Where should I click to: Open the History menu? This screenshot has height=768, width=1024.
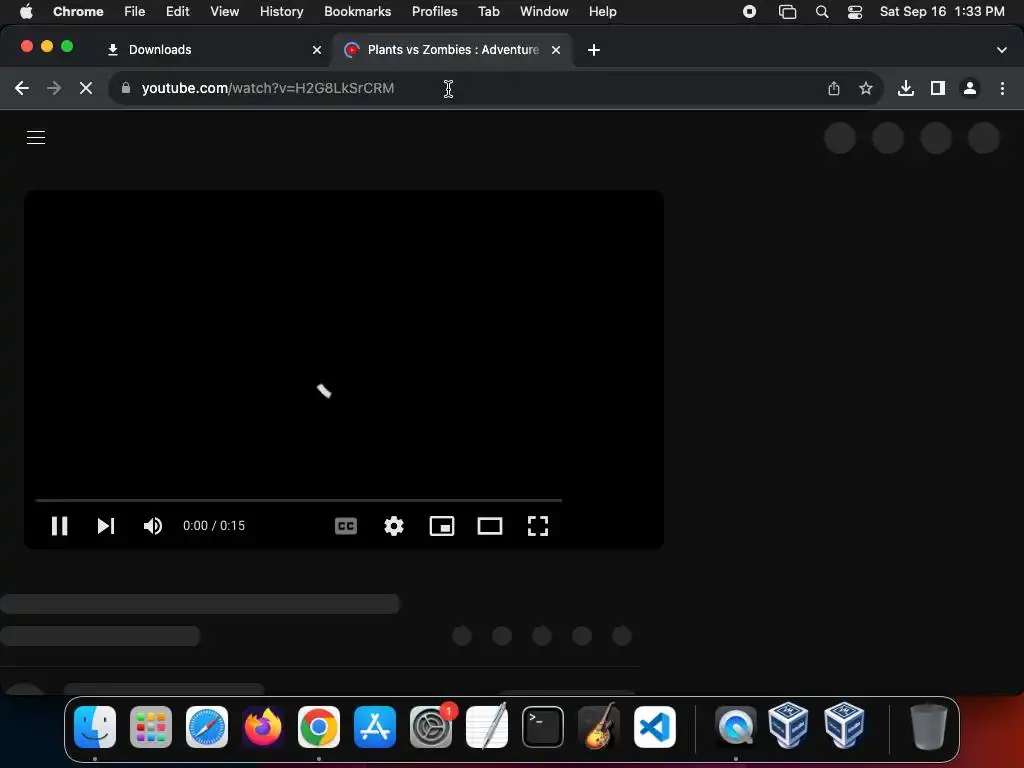(281, 11)
